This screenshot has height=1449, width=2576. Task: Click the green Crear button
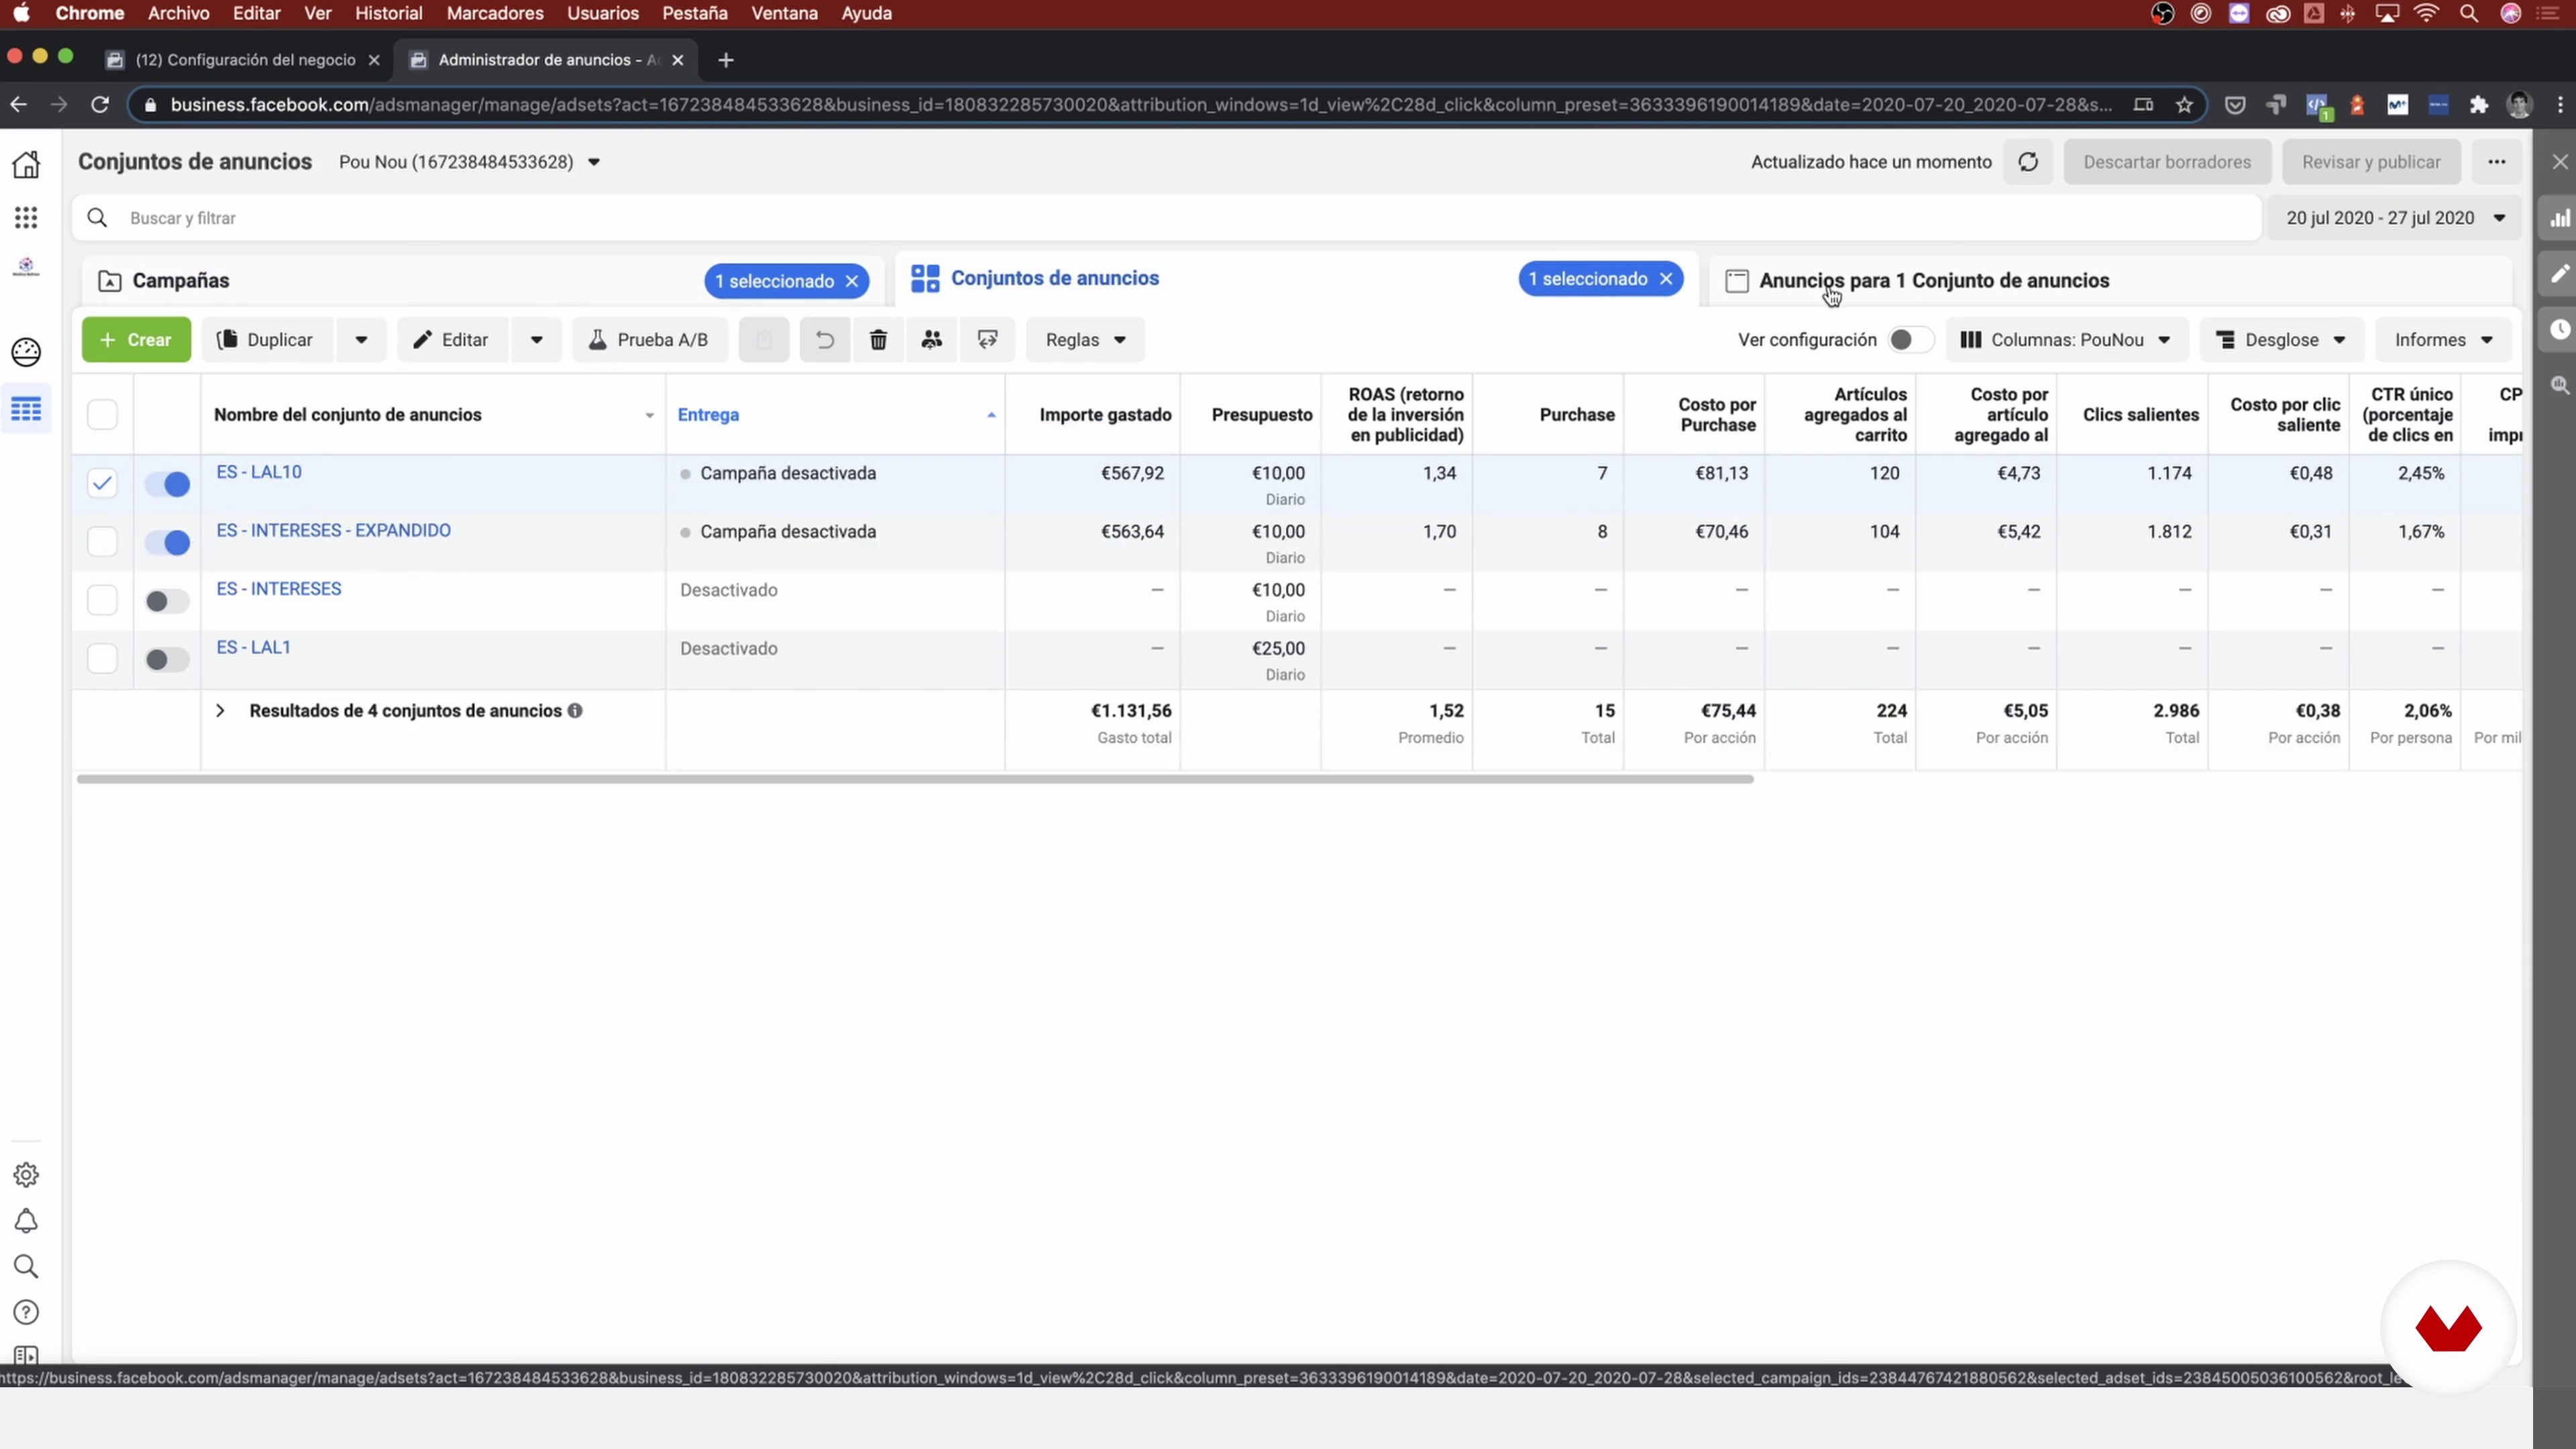[x=136, y=340]
